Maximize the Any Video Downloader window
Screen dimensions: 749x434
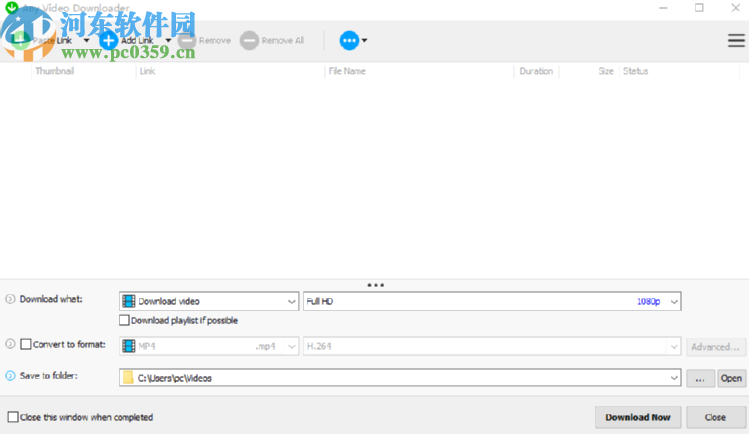699,8
